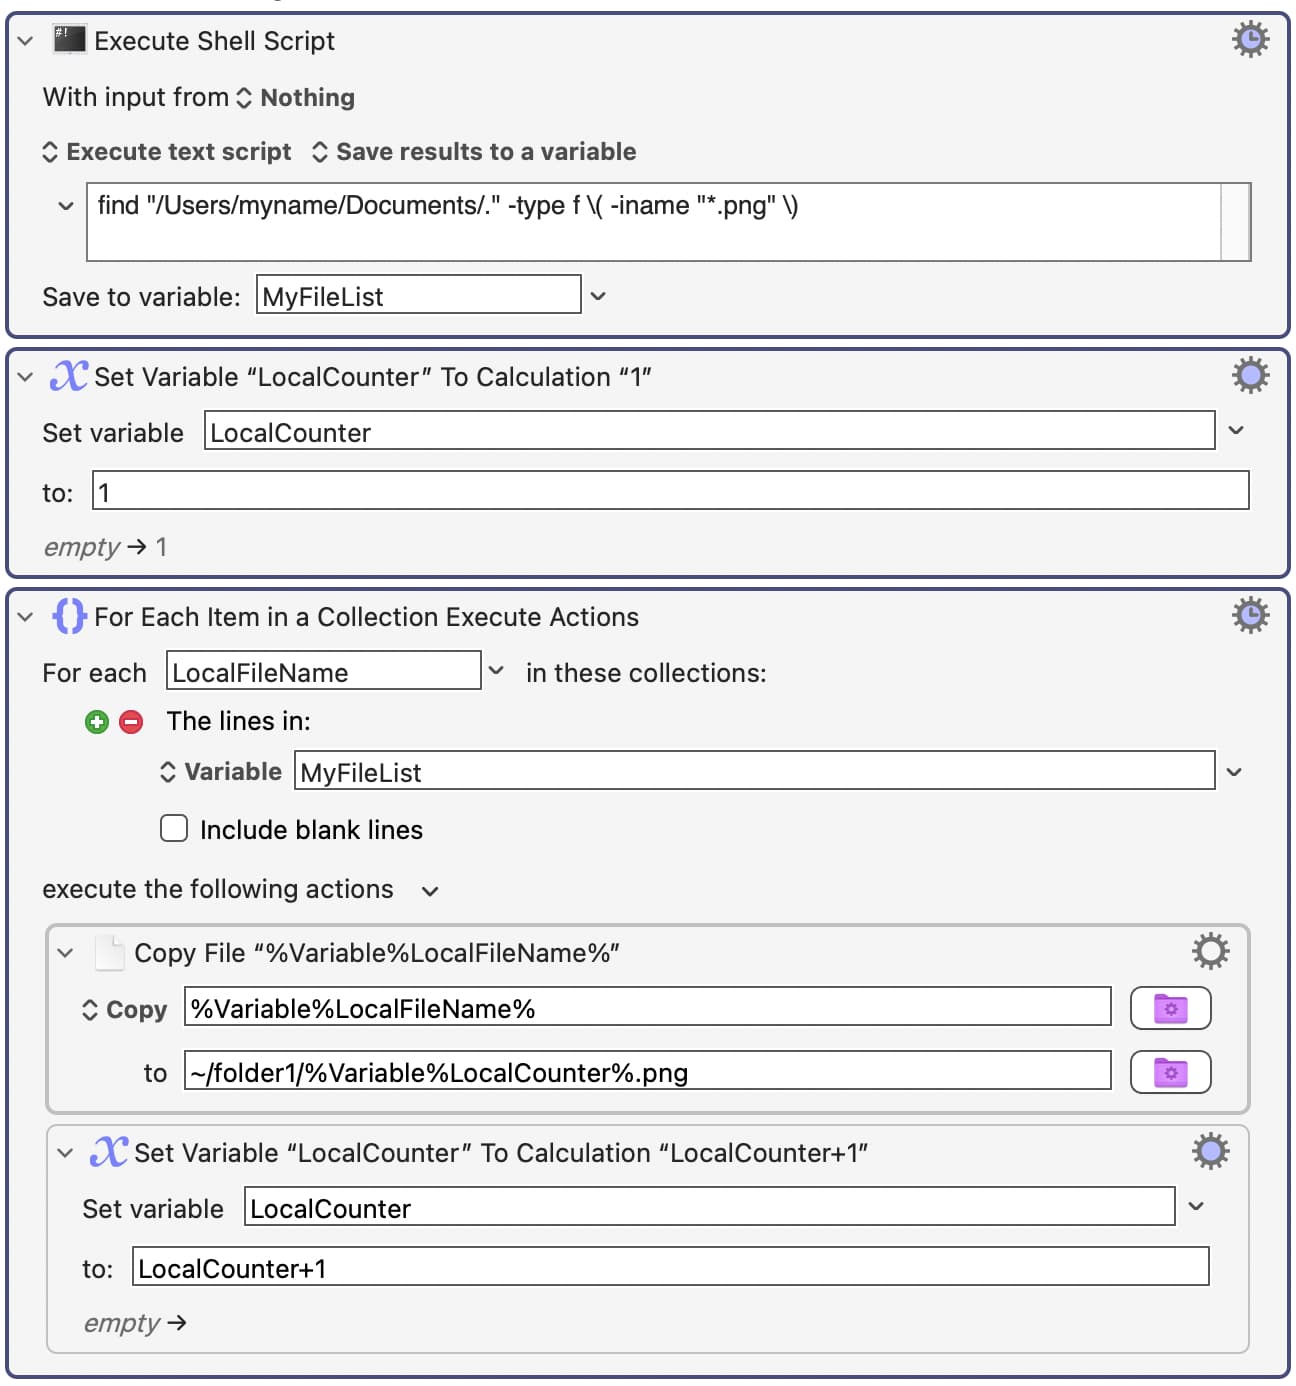The image size is (1296, 1386).
Task: Click the shell script find command text area
Action: [x=653, y=222]
